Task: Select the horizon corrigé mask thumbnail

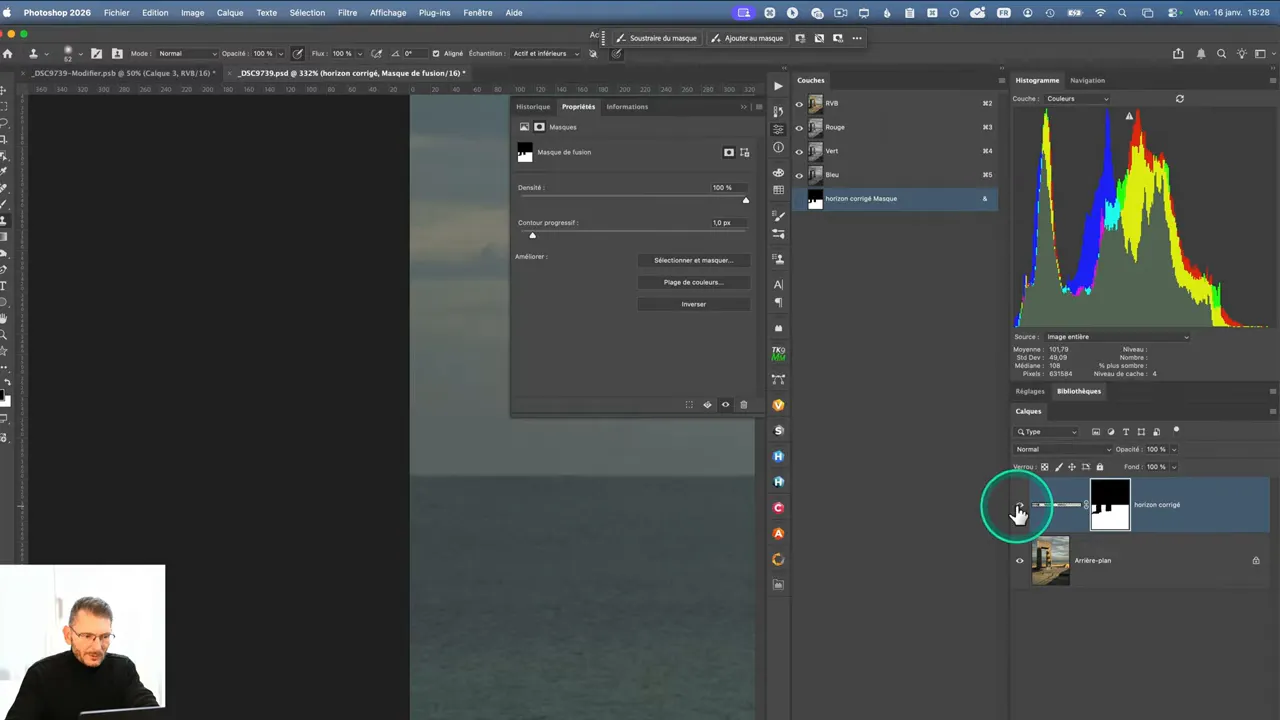Action: click(x=1110, y=504)
